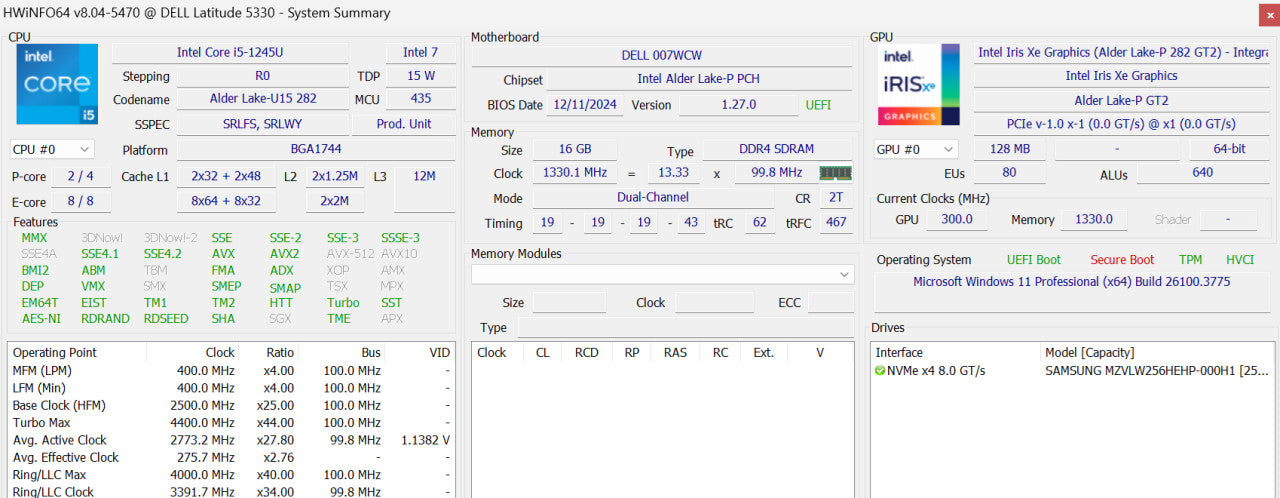
Task: Expand the Memory Modules dropdown list
Action: (x=663, y=274)
